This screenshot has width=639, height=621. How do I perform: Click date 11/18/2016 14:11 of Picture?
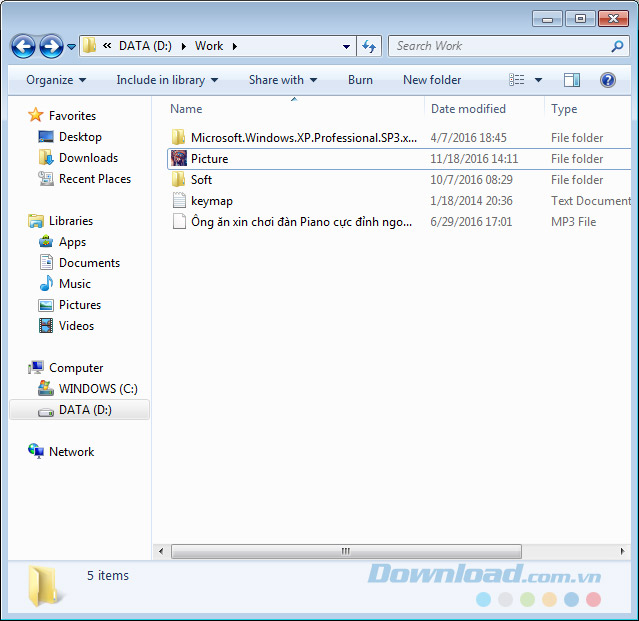[x=474, y=159]
